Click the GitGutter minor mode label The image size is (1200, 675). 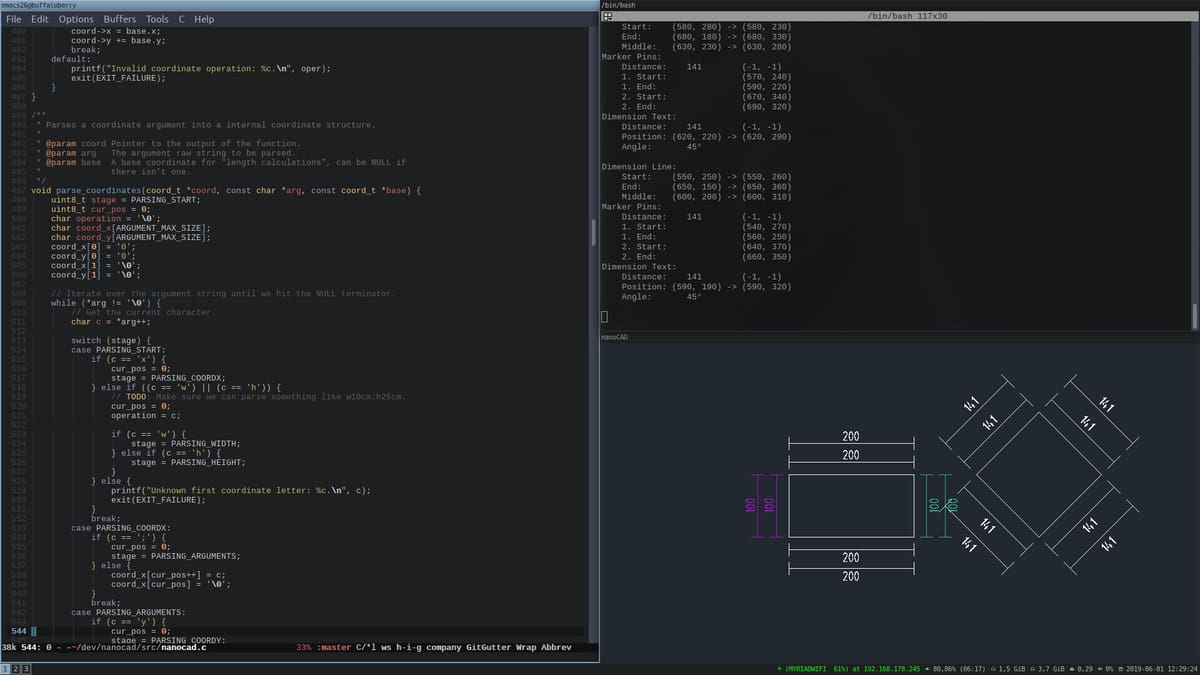pos(490,647)
